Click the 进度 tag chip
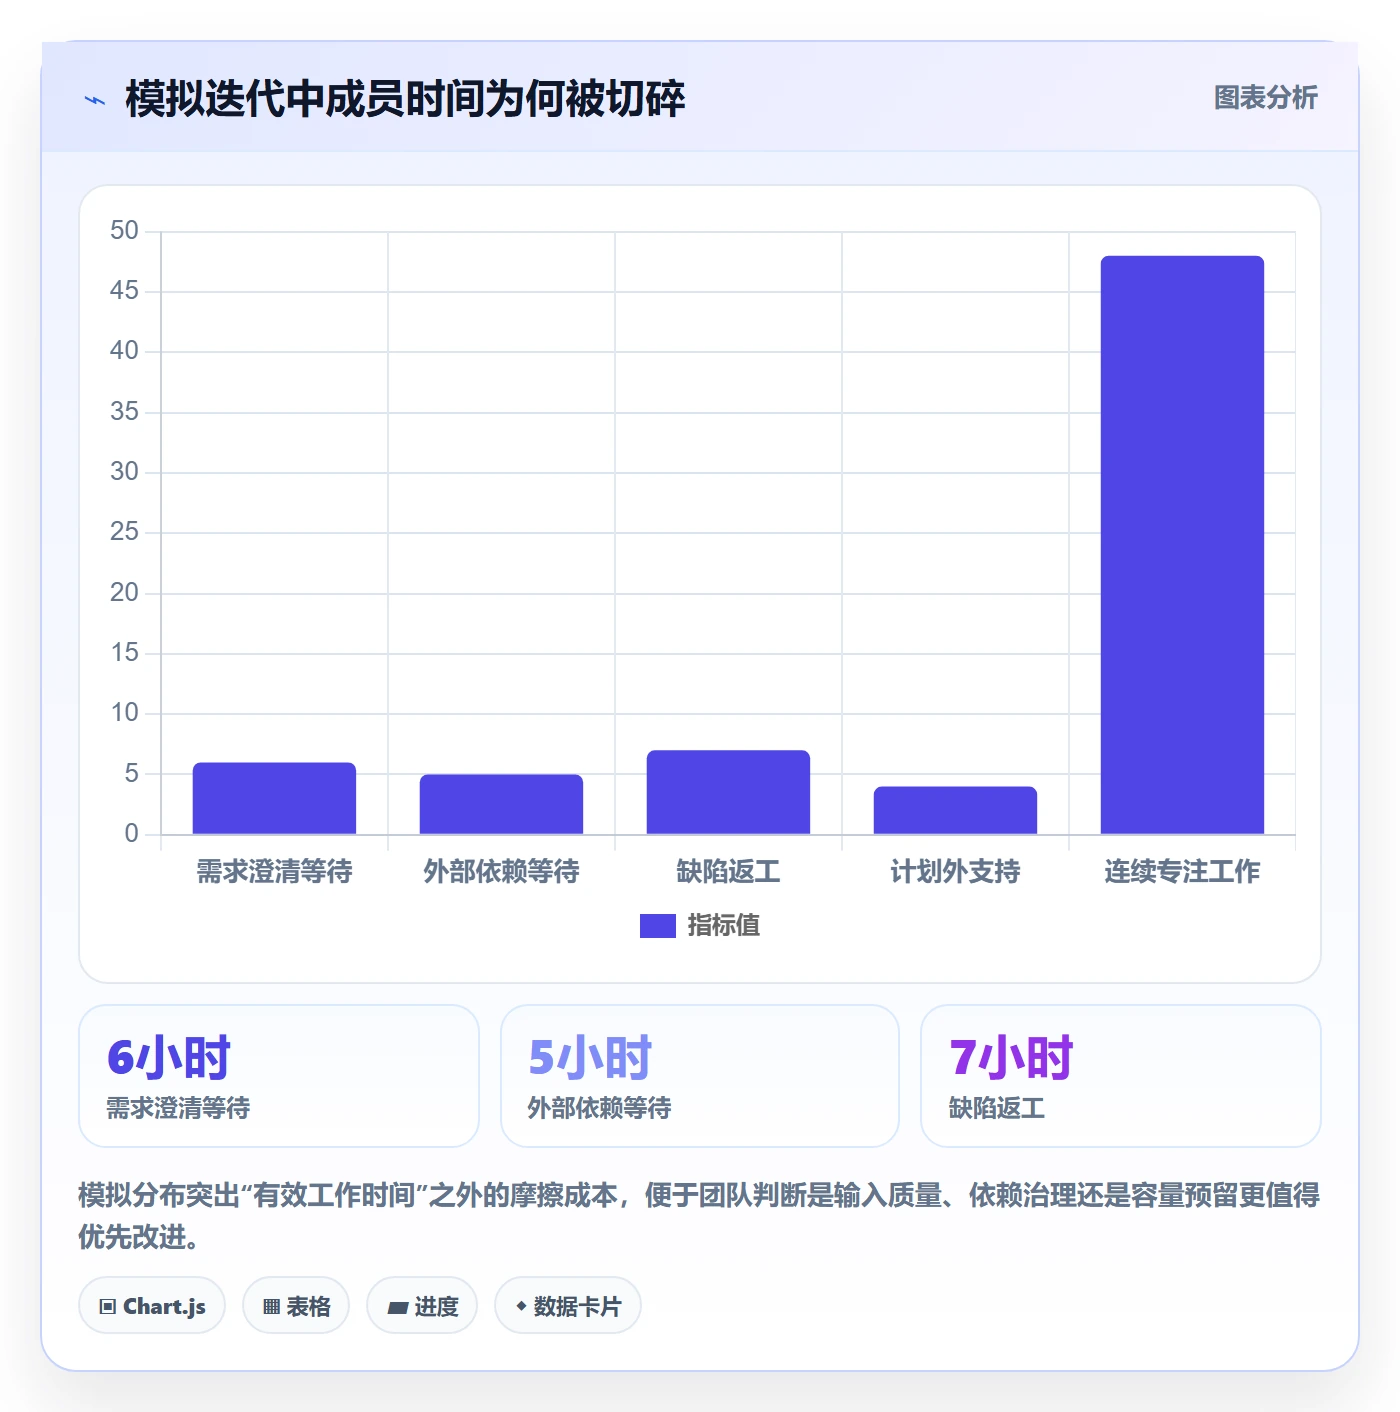The width and height of the screenshot is (1400, 1412). 422,1306
